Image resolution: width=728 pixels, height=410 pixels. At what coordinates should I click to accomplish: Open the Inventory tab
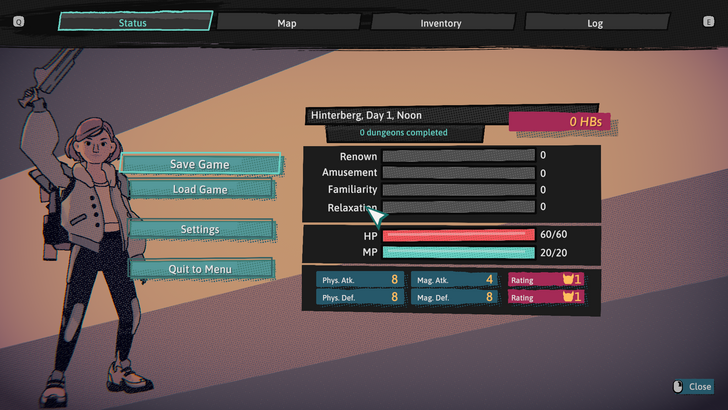pos(440,22)
